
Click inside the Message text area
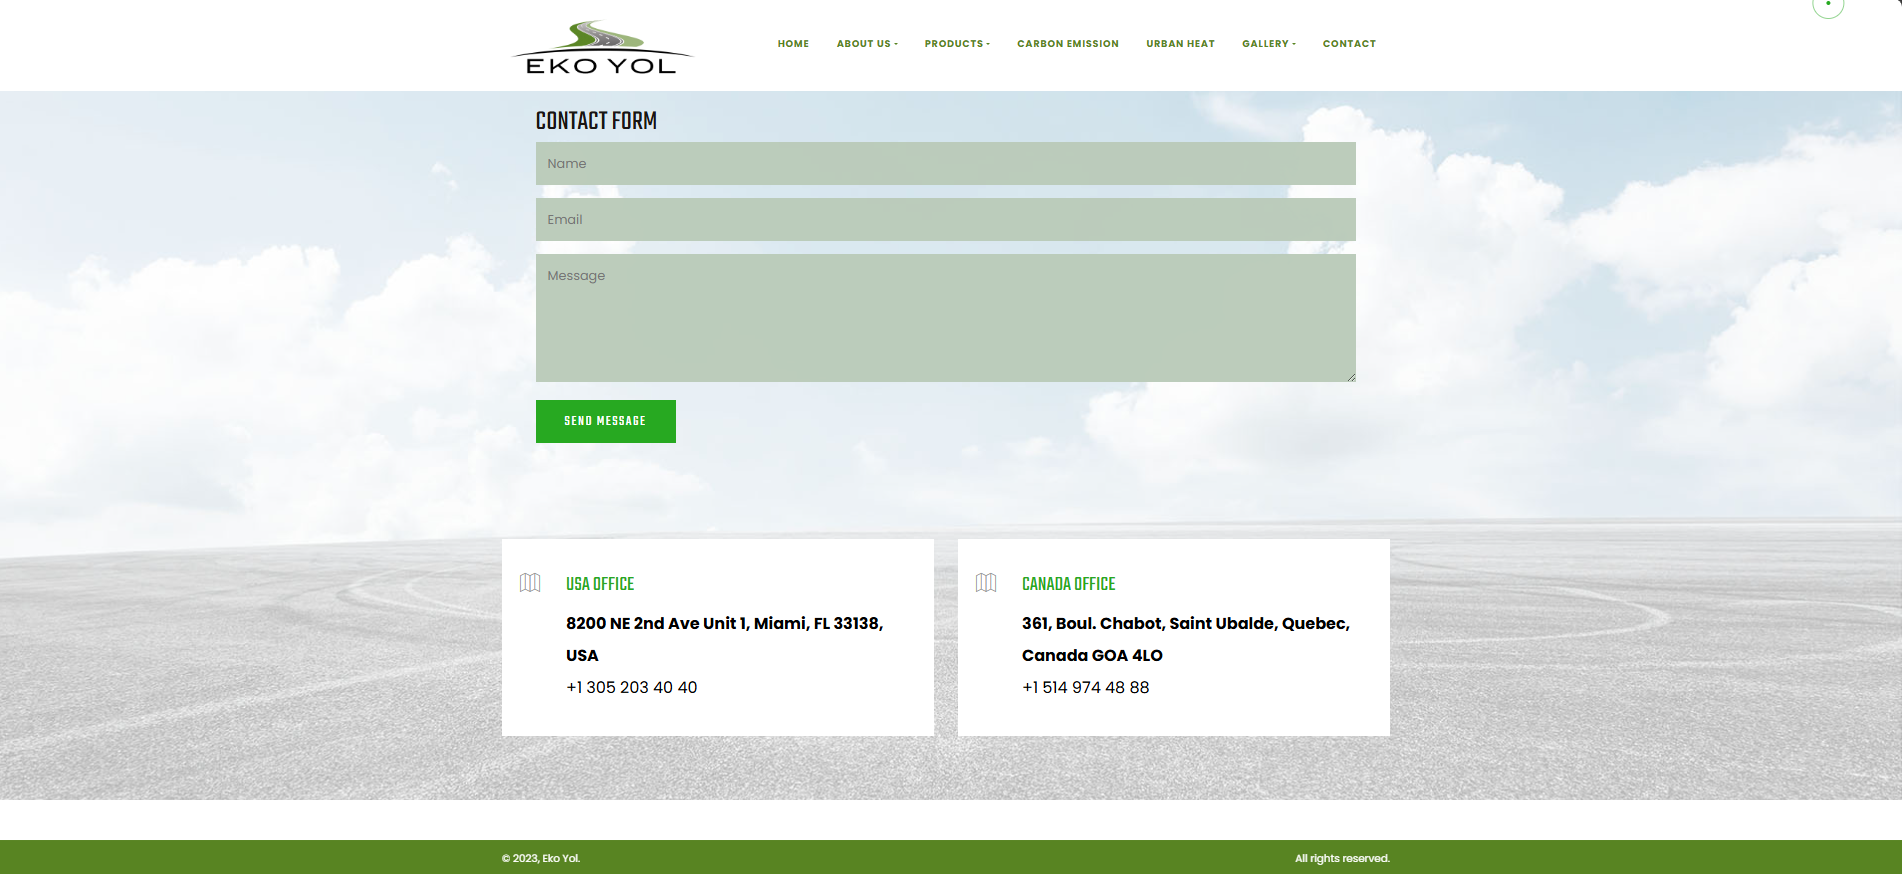pos(945,318)
